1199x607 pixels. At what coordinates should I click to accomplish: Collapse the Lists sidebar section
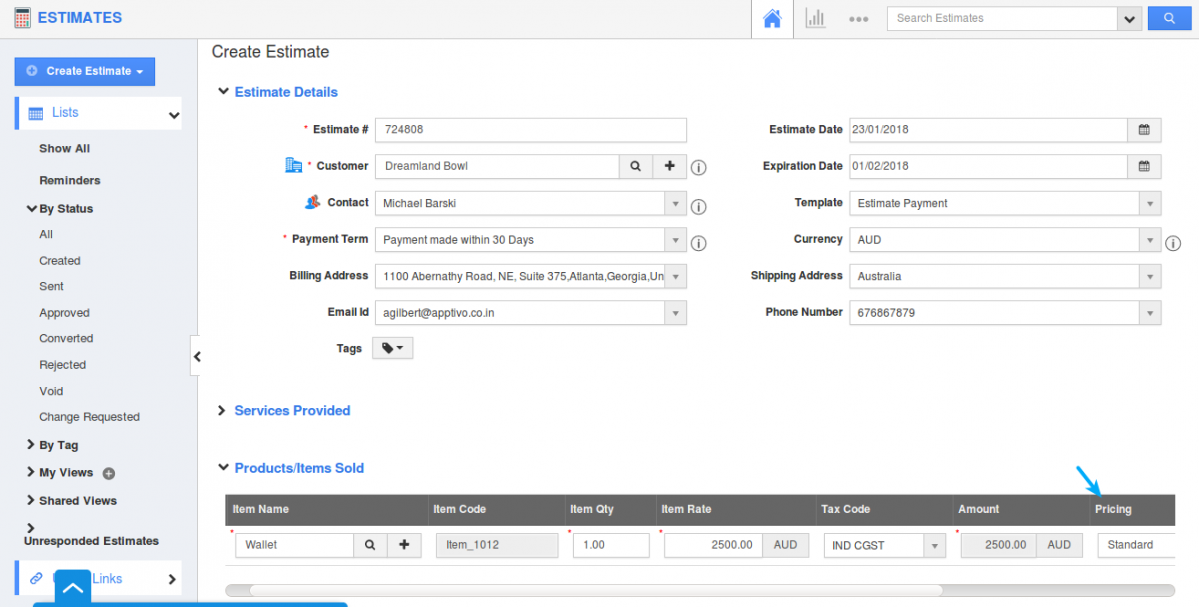point(174,115)
